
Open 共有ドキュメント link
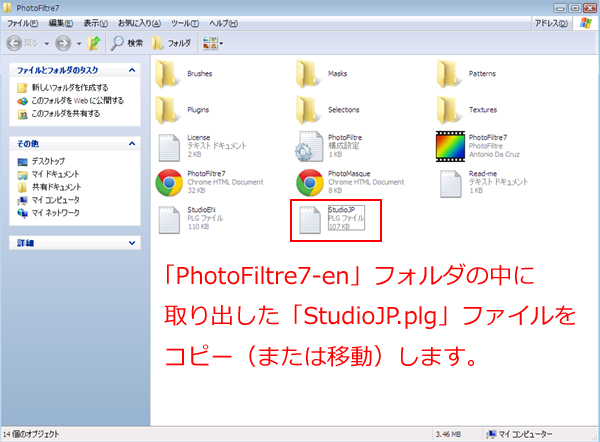click(57, 187)
